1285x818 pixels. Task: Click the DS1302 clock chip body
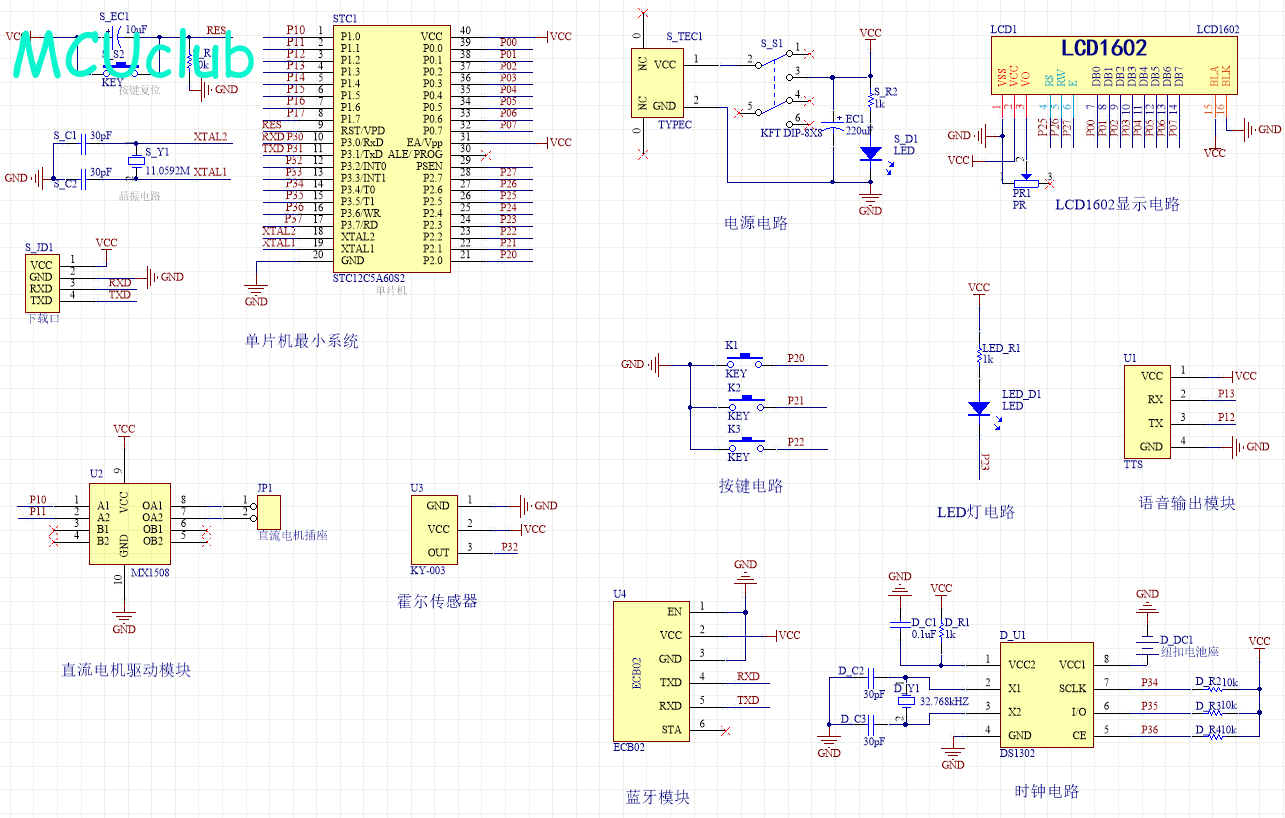(1047, 694)
